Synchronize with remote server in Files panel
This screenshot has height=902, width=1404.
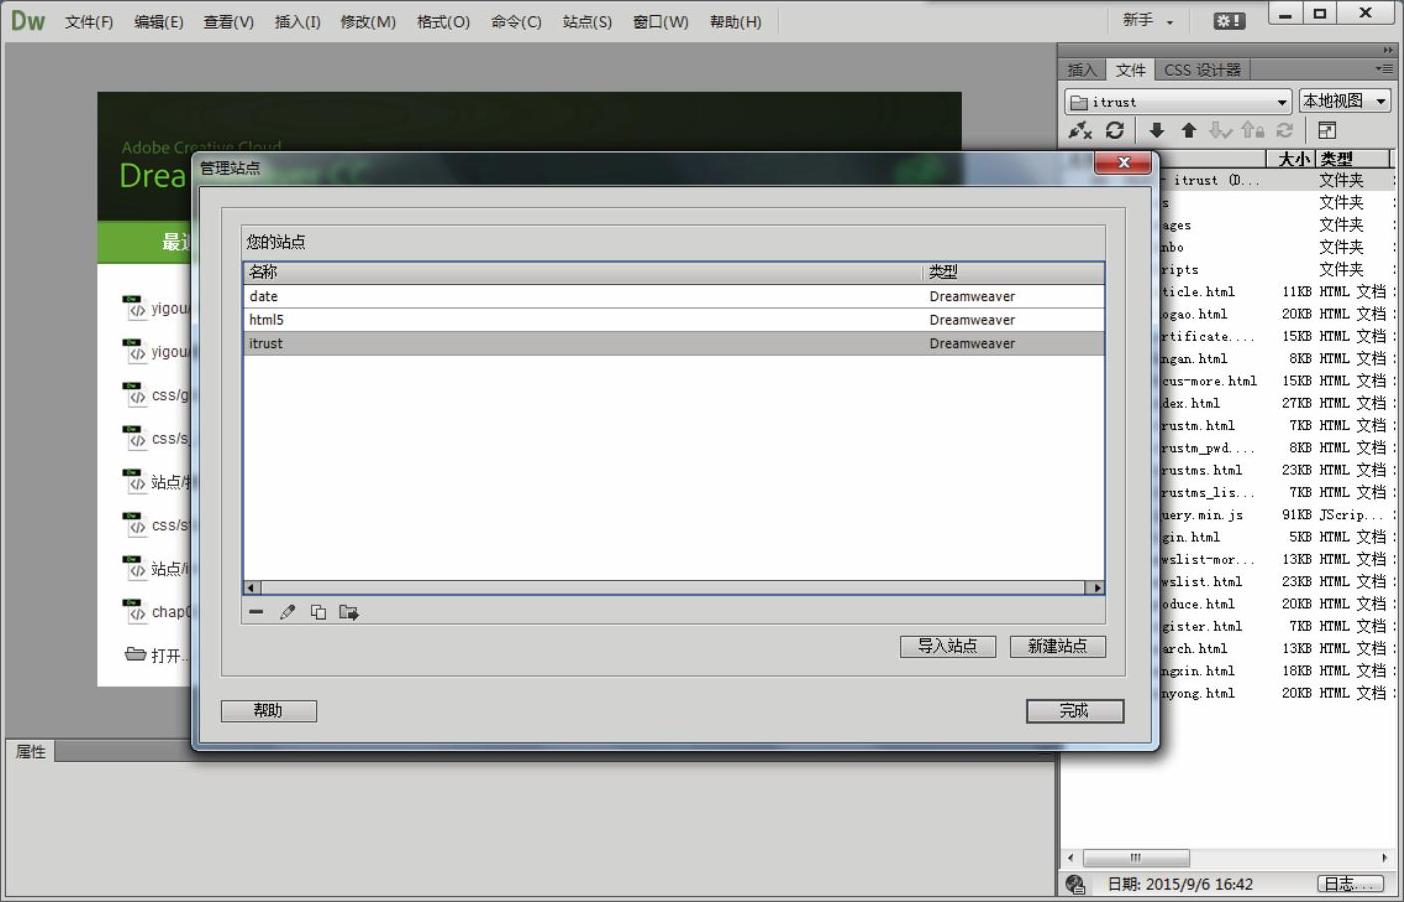(1285, 130)
